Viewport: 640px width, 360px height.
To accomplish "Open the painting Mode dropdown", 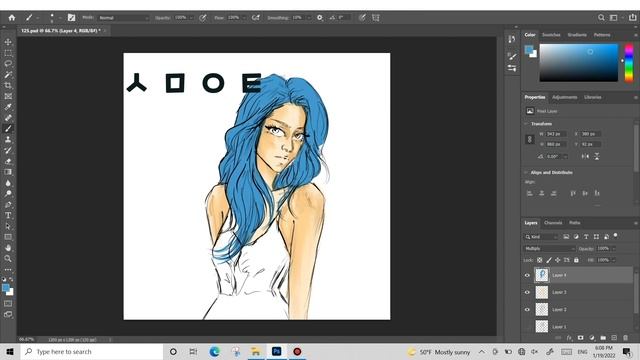I will click(x=124, y=18).
